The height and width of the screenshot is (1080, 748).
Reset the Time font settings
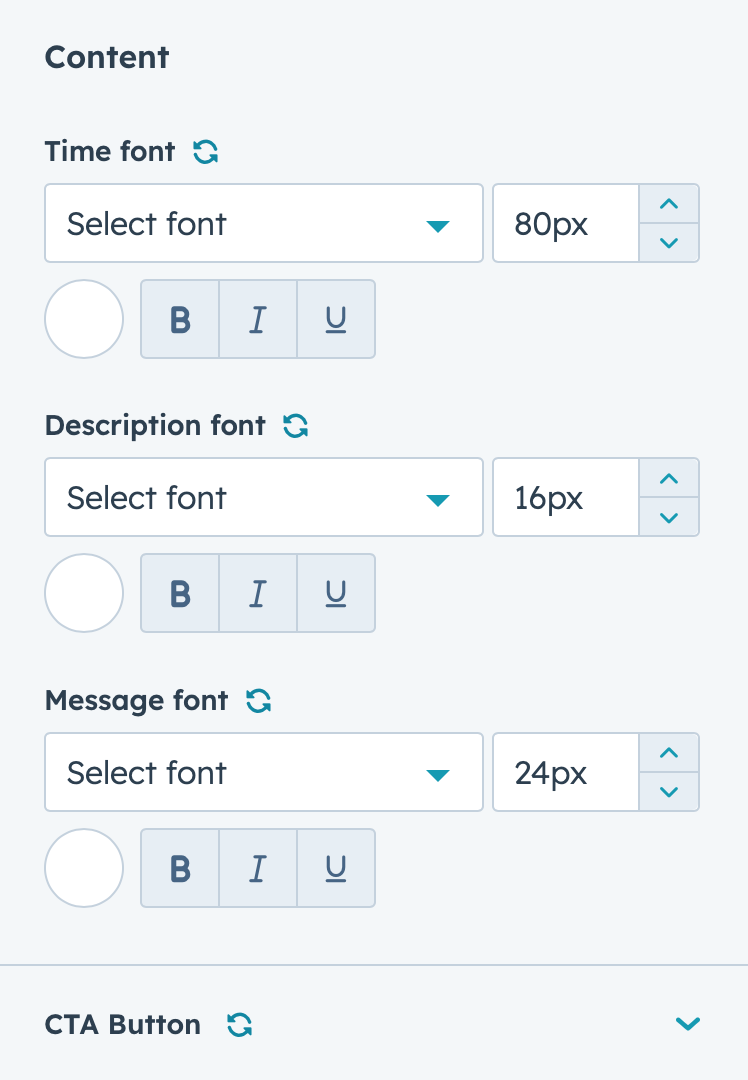205,152
